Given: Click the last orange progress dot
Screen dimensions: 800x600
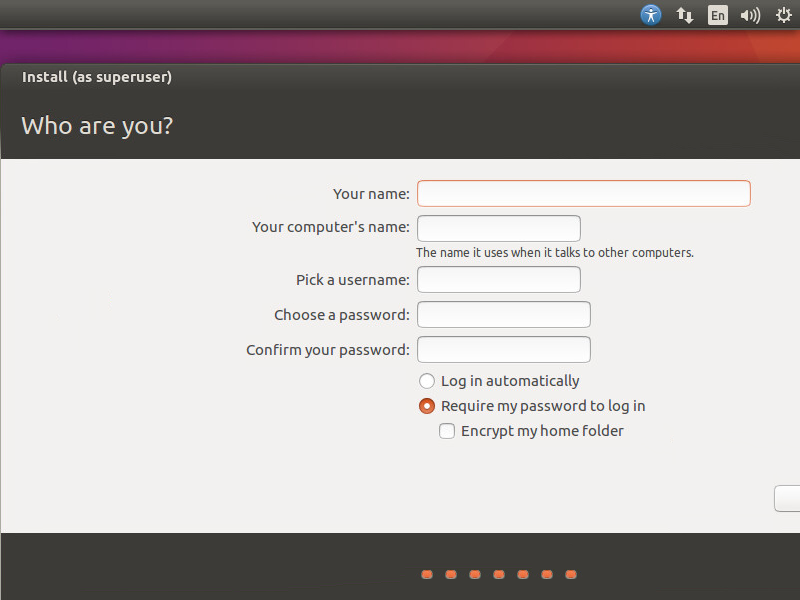Looking at the screenshot, I should pyautogui.click(x=571, y=574).
